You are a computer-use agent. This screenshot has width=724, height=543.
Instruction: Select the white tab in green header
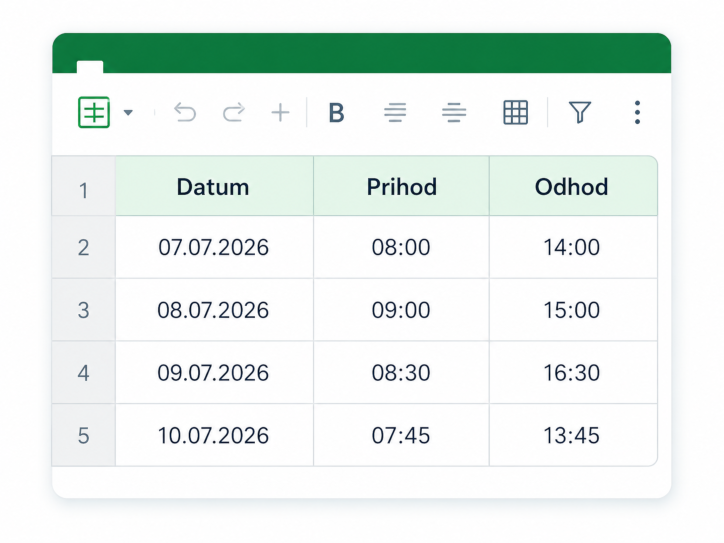[x=90, y=67]
